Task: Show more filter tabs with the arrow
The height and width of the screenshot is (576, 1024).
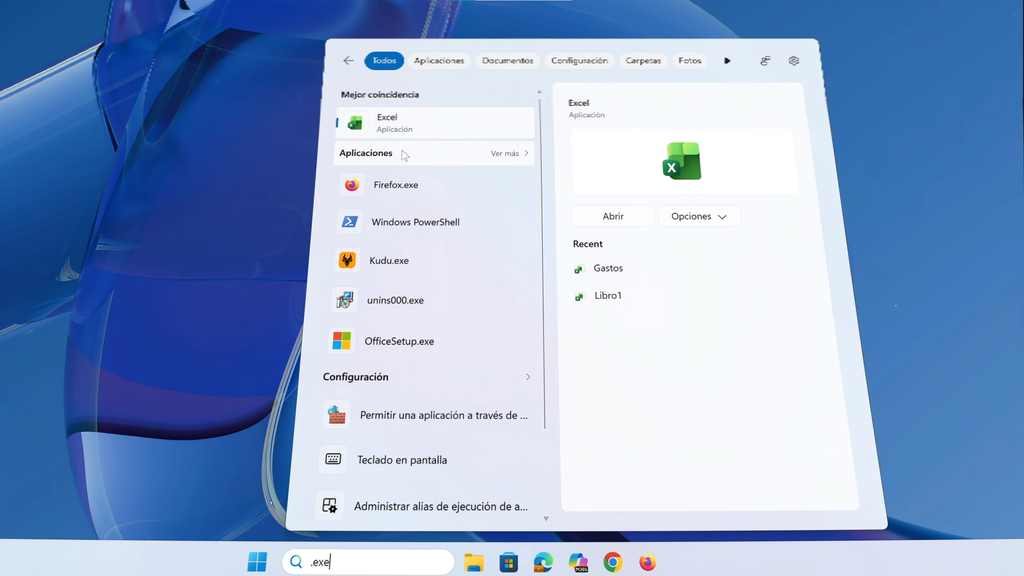Action: coord(727,61)
